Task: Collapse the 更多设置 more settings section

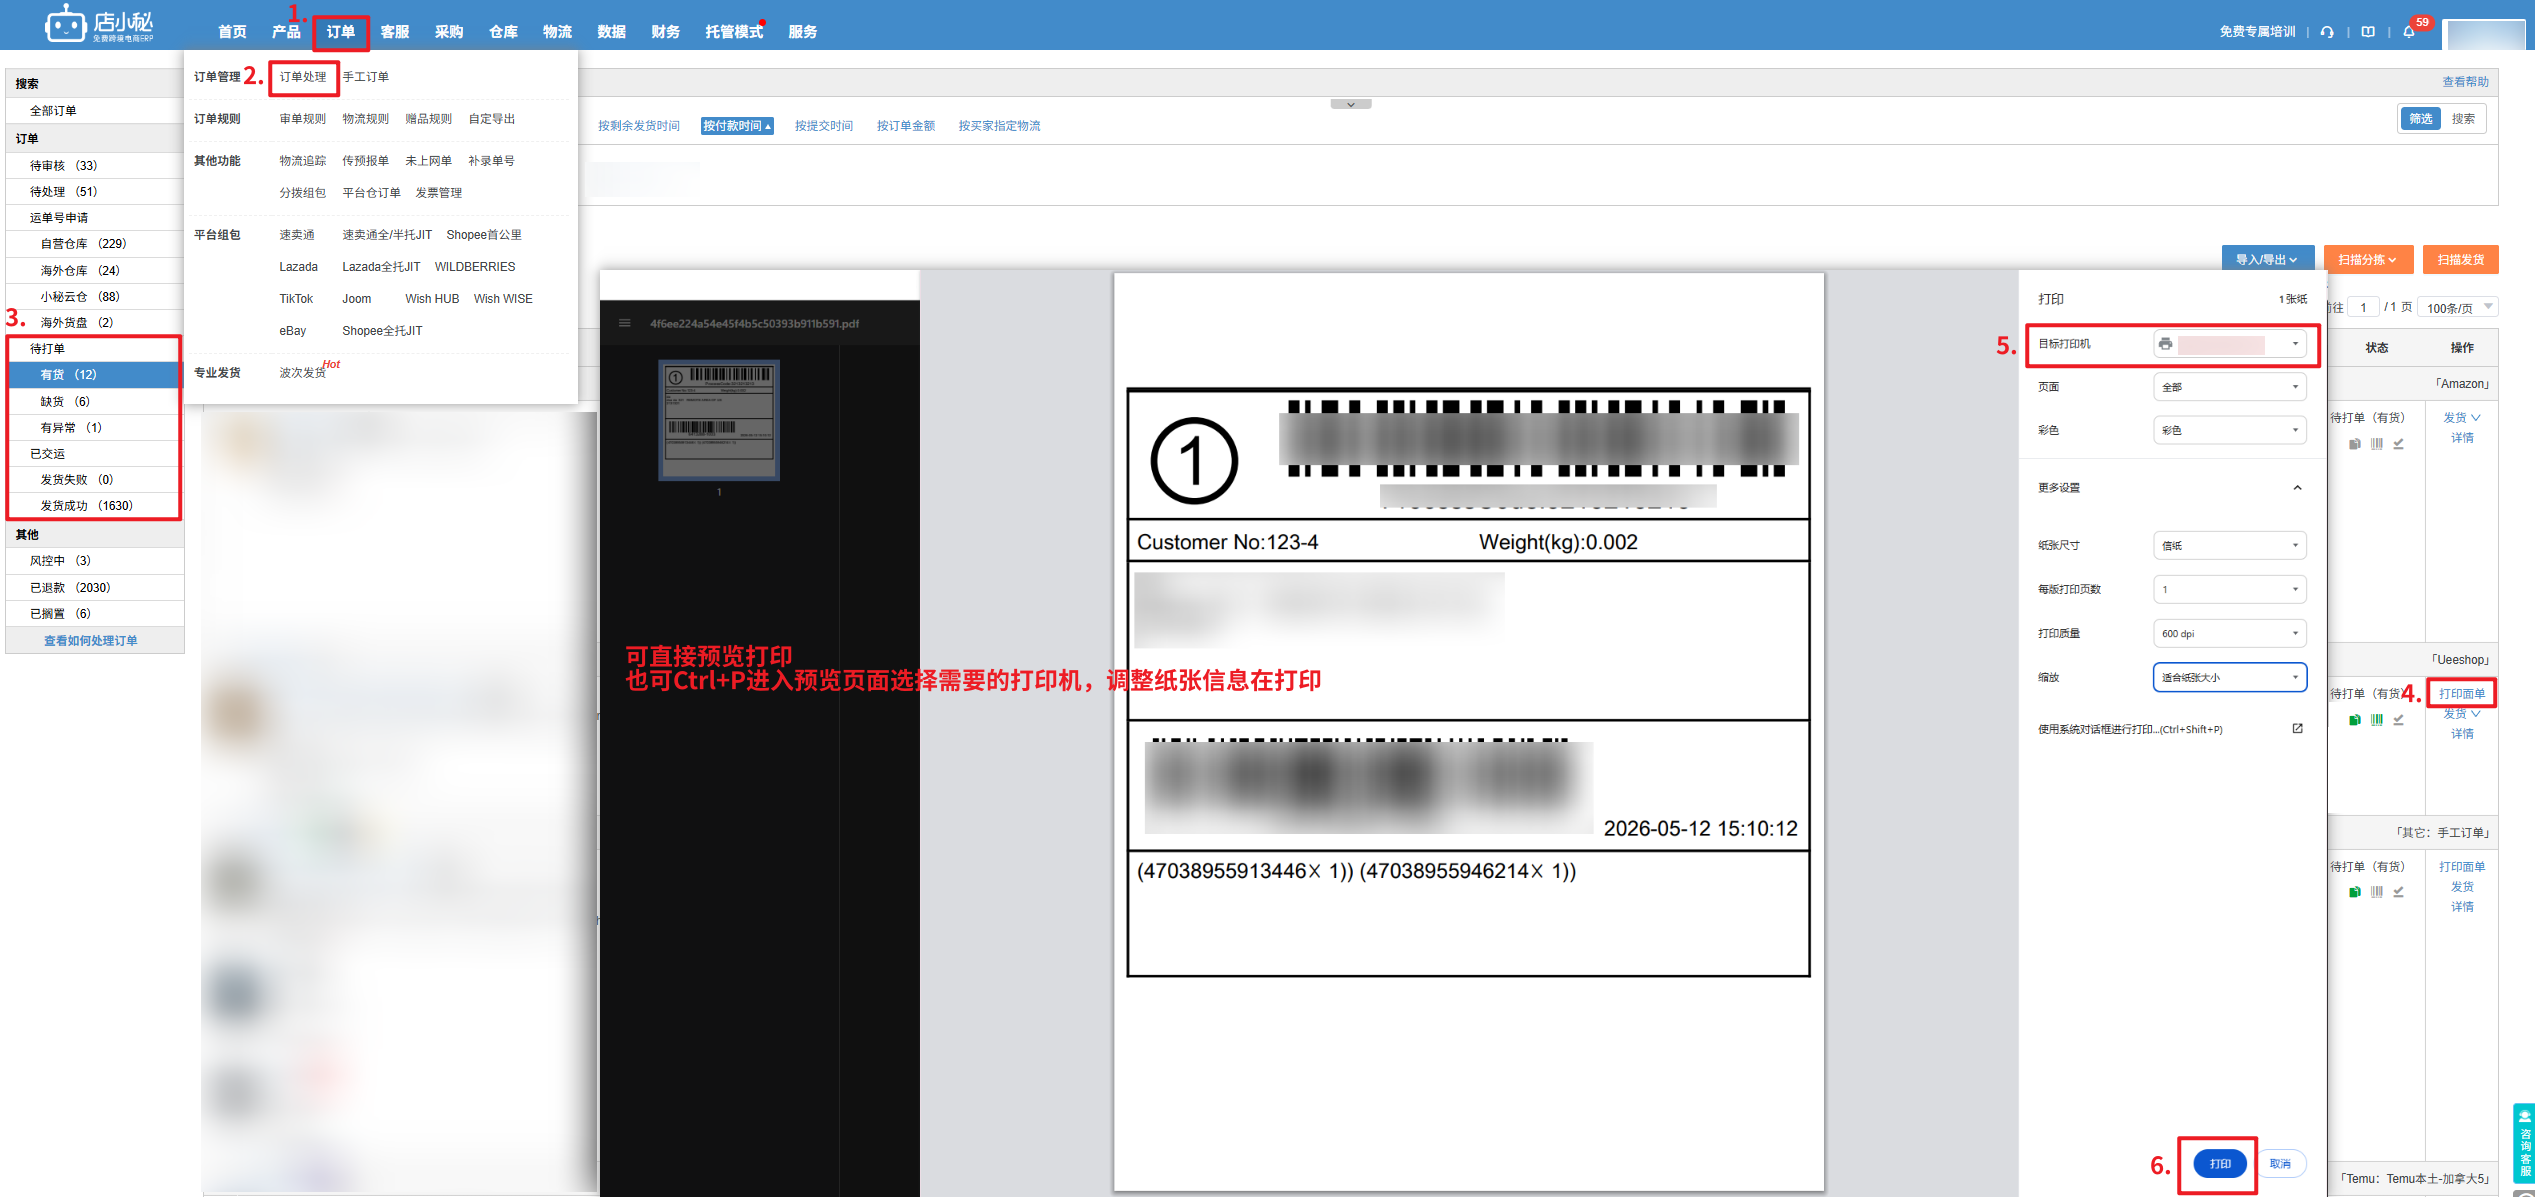Action: (2297, 488)
